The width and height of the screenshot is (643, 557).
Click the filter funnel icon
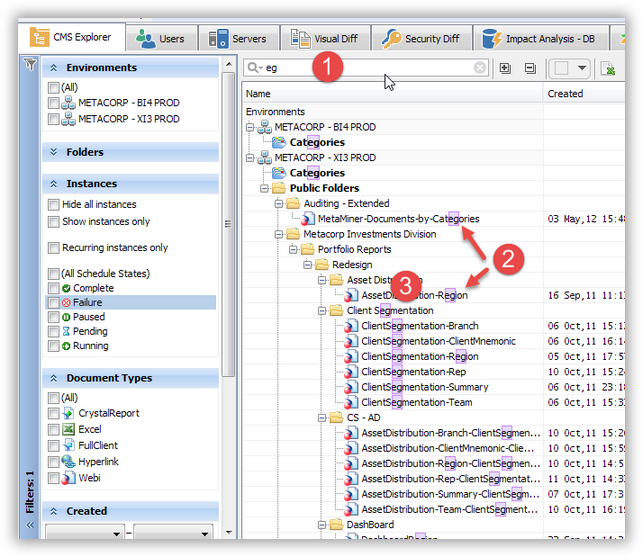30,64
